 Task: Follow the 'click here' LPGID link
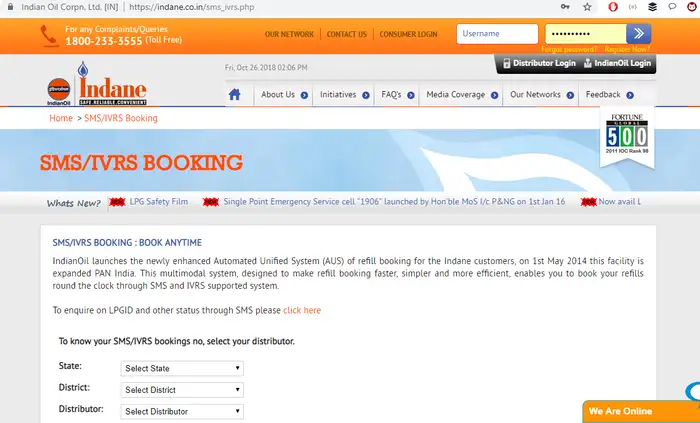302,310
